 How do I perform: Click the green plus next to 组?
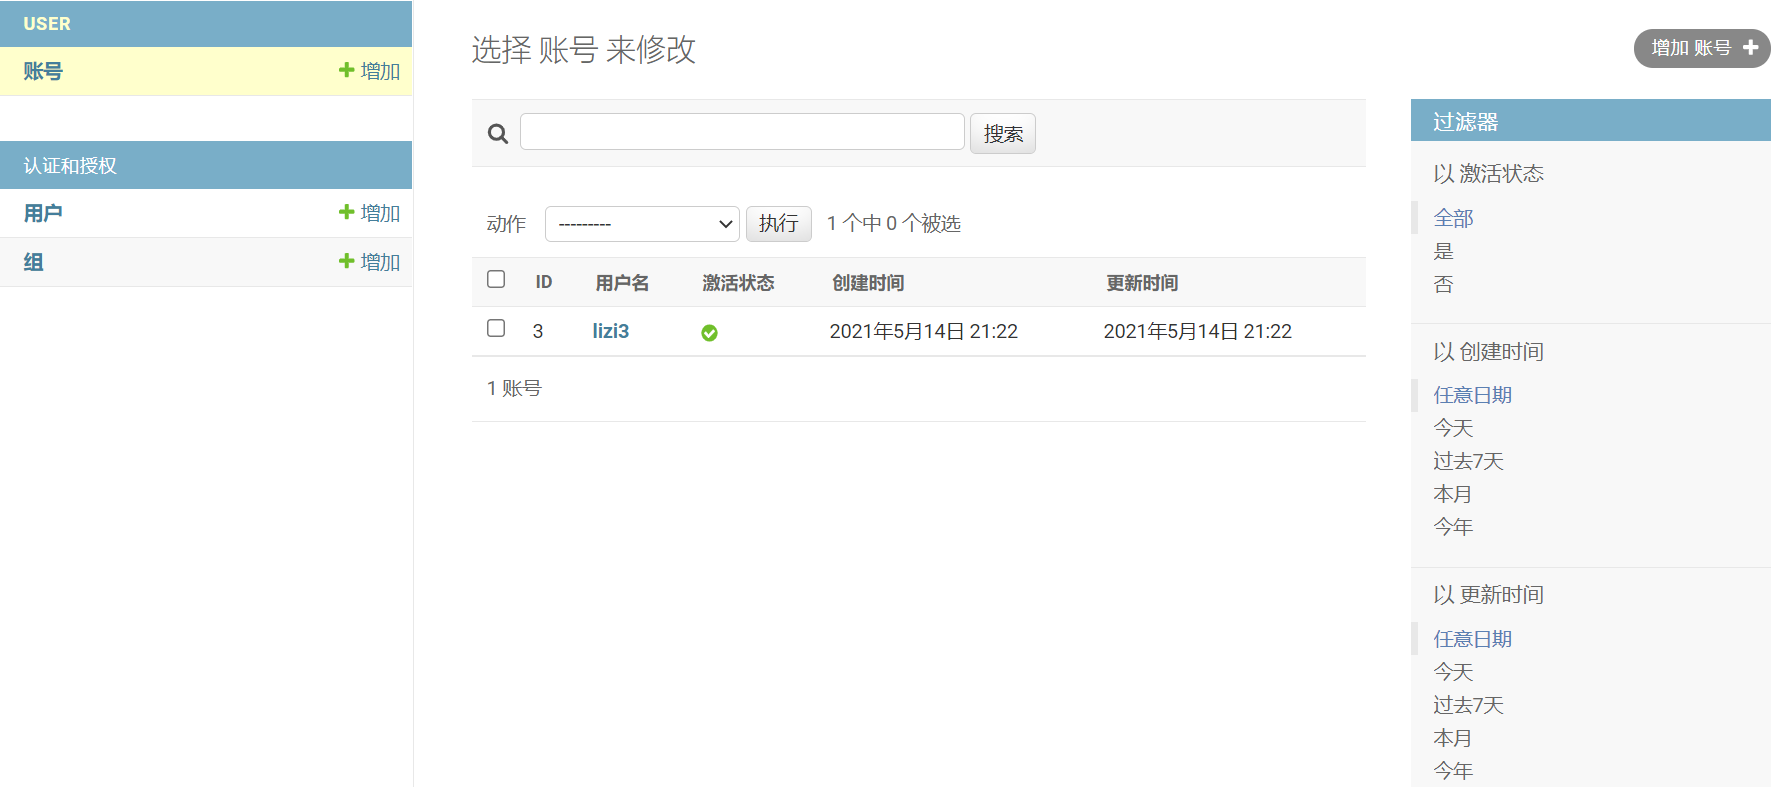pos(347,261)
